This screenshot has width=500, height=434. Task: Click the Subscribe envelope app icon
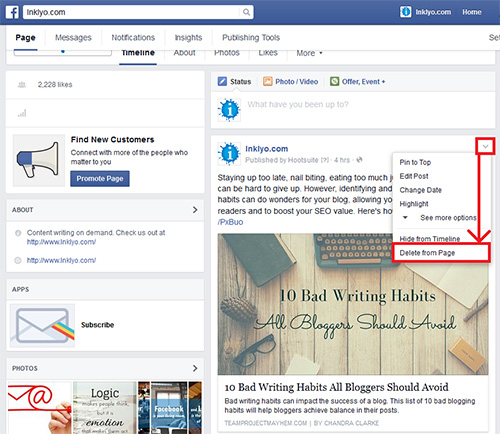[x=42, y=325]
